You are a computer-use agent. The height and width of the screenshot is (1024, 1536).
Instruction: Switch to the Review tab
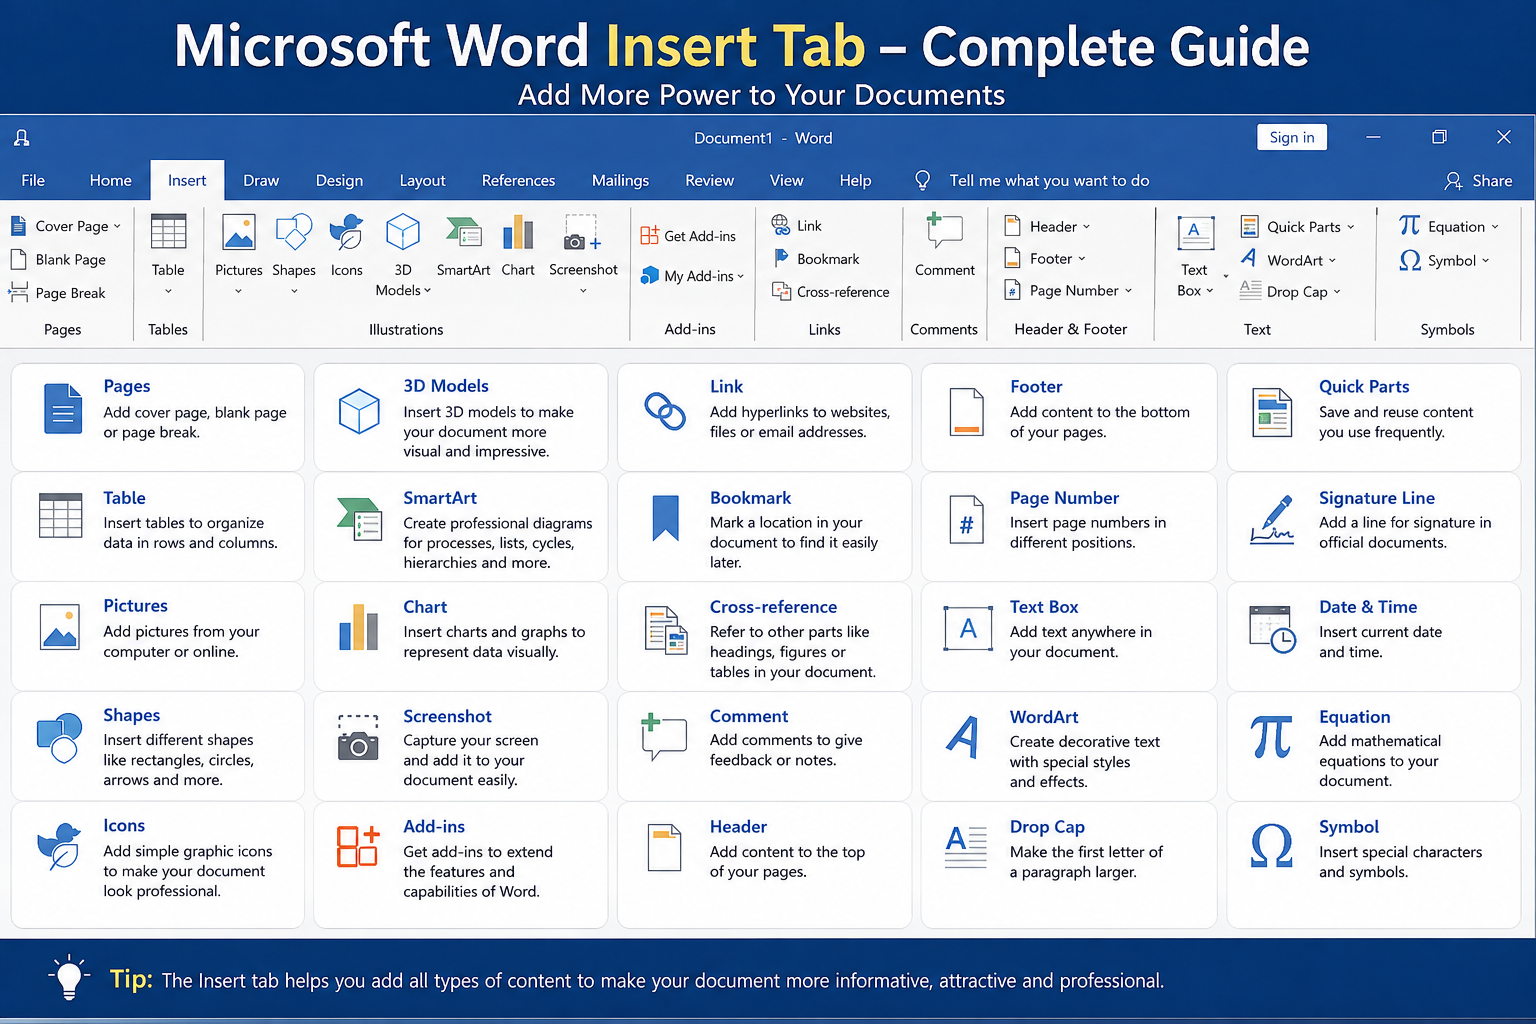(x=709, y=180)
